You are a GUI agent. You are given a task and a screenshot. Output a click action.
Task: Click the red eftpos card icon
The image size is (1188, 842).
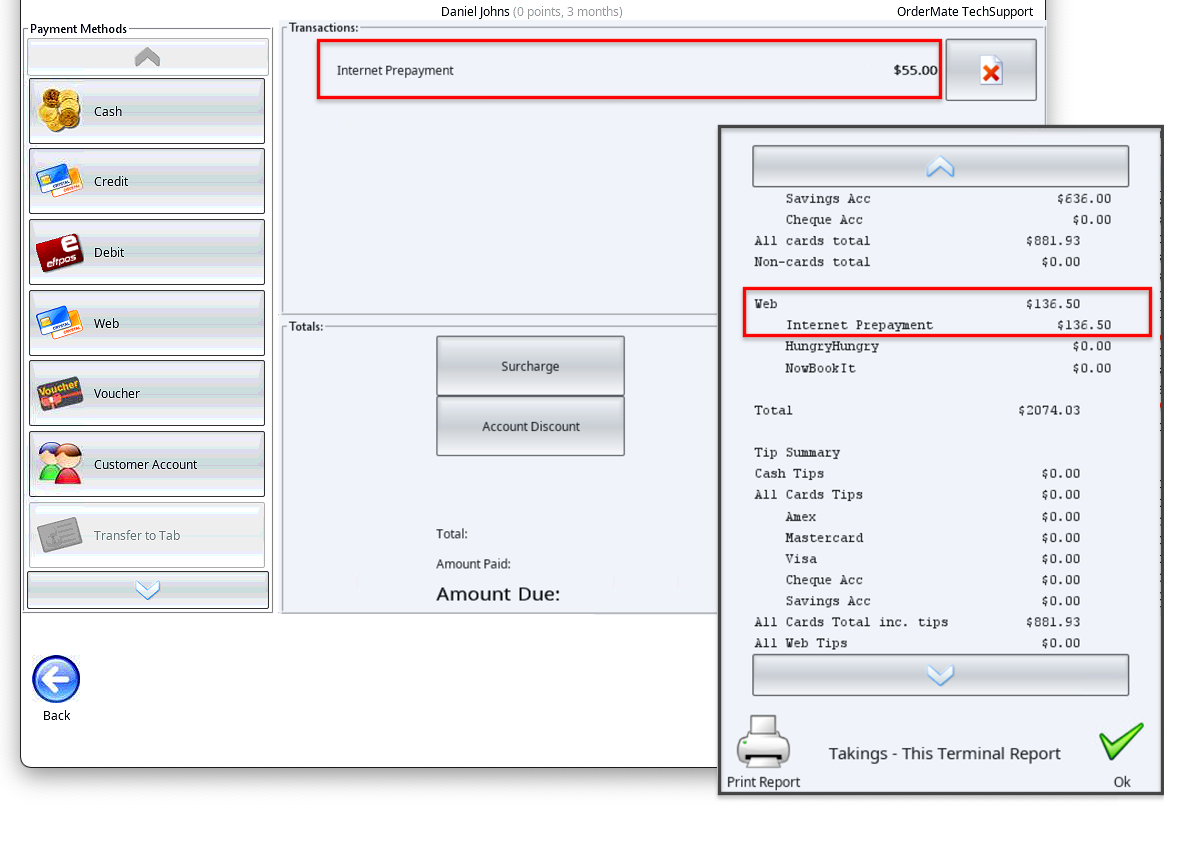coord(59,252)
